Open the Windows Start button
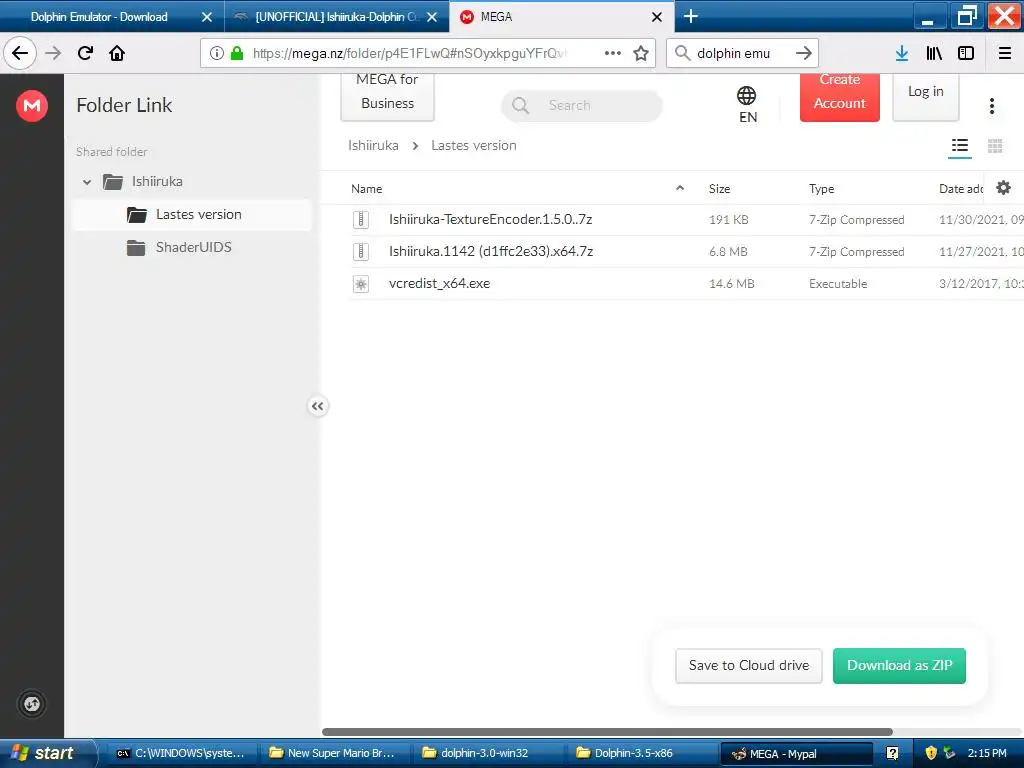The height and width of the screenshot is (768, 1024). tap(48, 753)
